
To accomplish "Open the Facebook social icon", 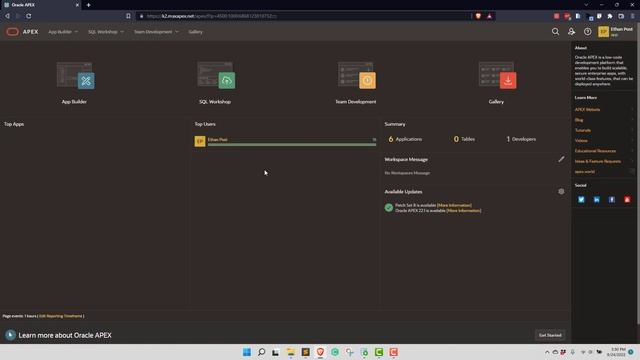I will coord(612,200).
